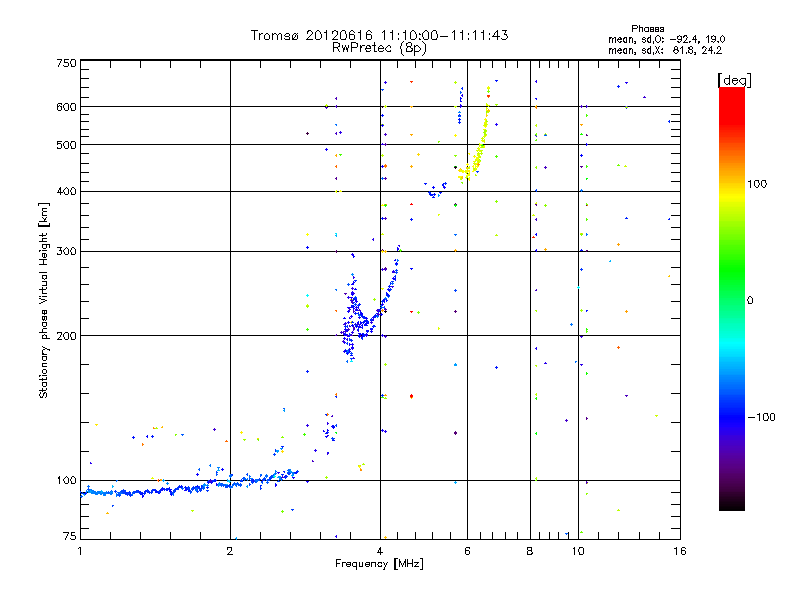Viewport: 800px width, 600px height.
Task: Click the color bar tick label "-100"
Action: (x=761, y=417)
